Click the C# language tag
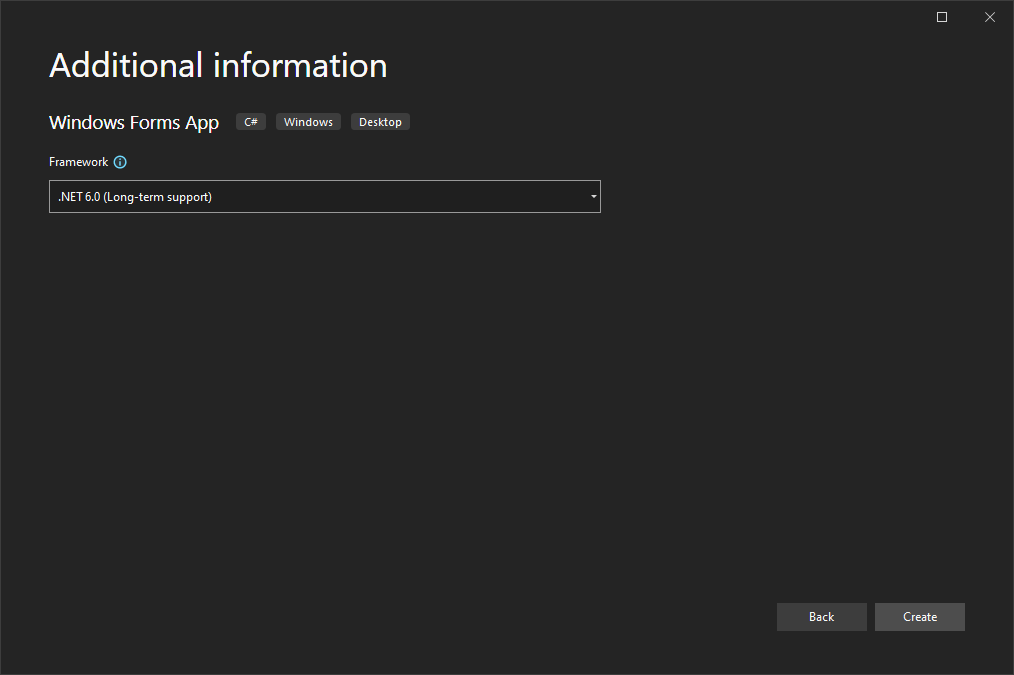 (x=251, y=122)
